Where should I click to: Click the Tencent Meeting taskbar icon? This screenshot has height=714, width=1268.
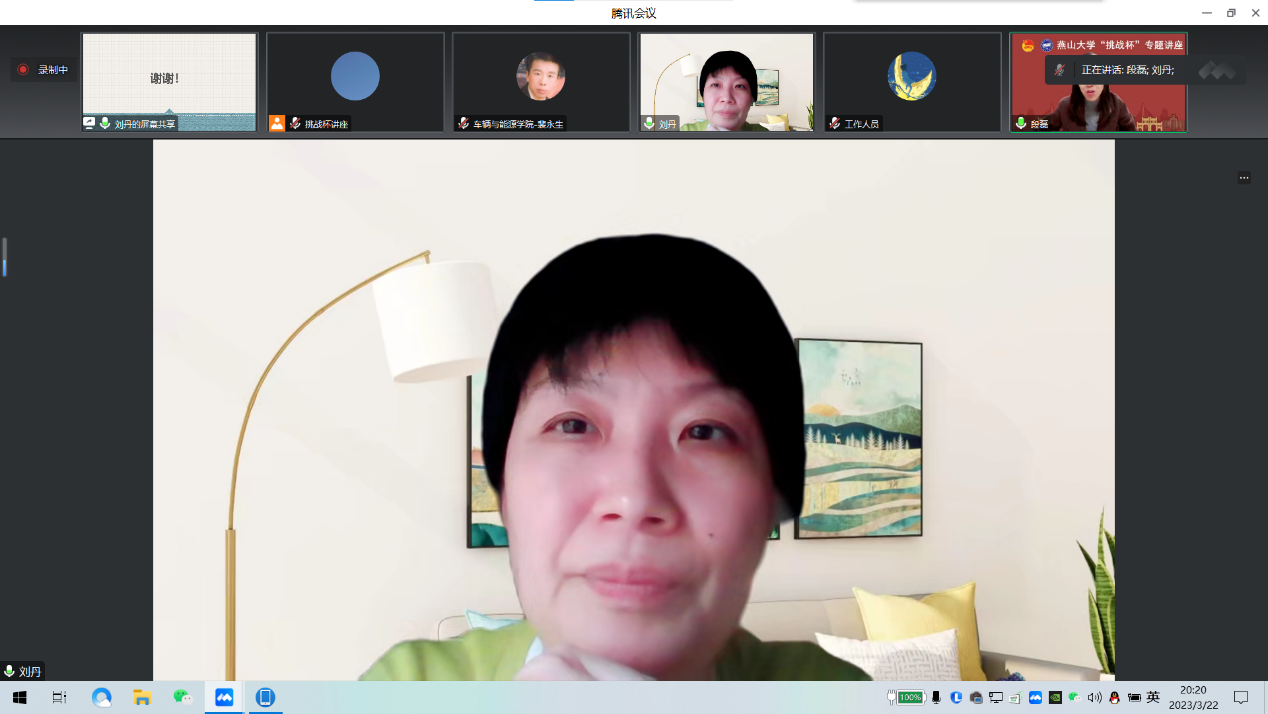click(x=224, y=697)
